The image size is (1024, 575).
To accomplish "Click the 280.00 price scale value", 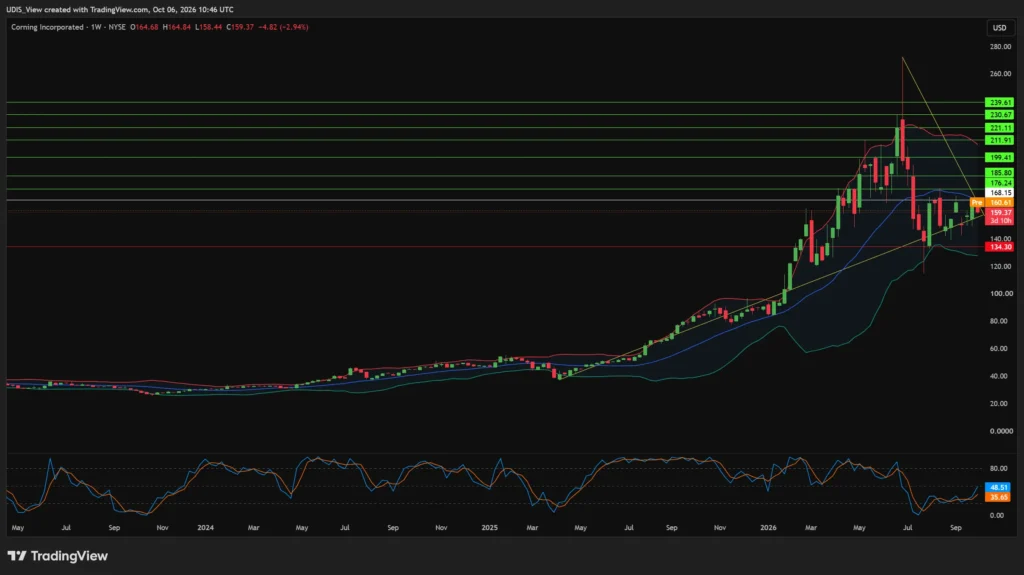I will pyautogui.click(x=1000, y=47).
